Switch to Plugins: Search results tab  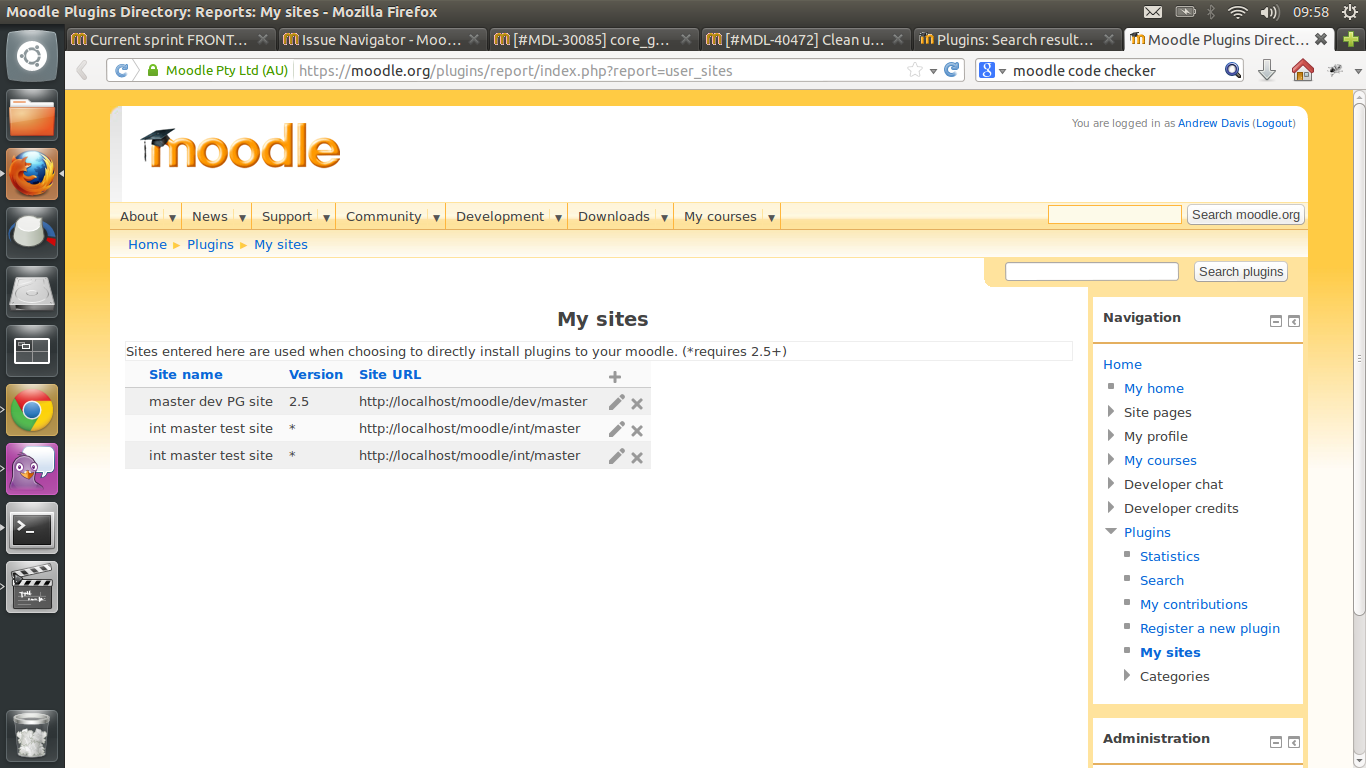coord(1015,40)
